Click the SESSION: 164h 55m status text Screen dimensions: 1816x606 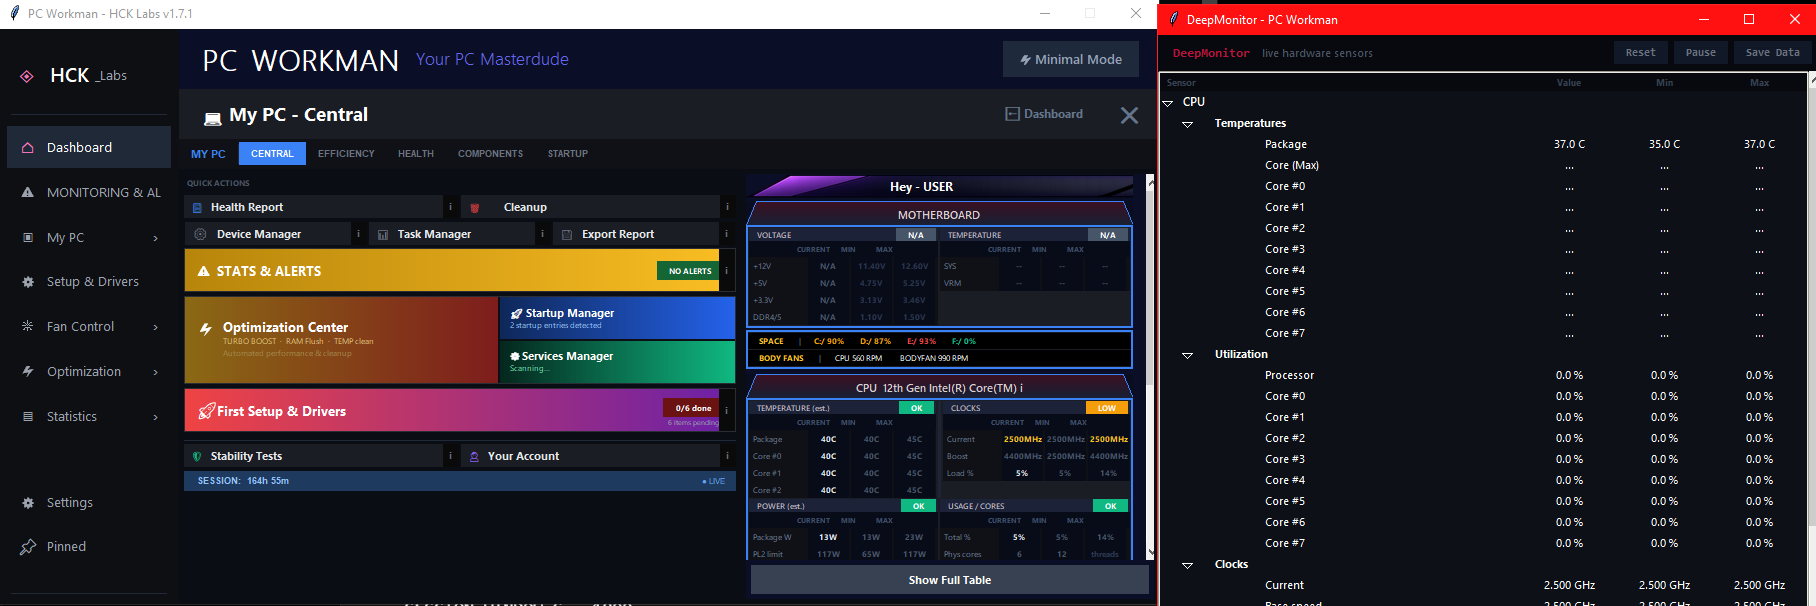click(243, 481)
